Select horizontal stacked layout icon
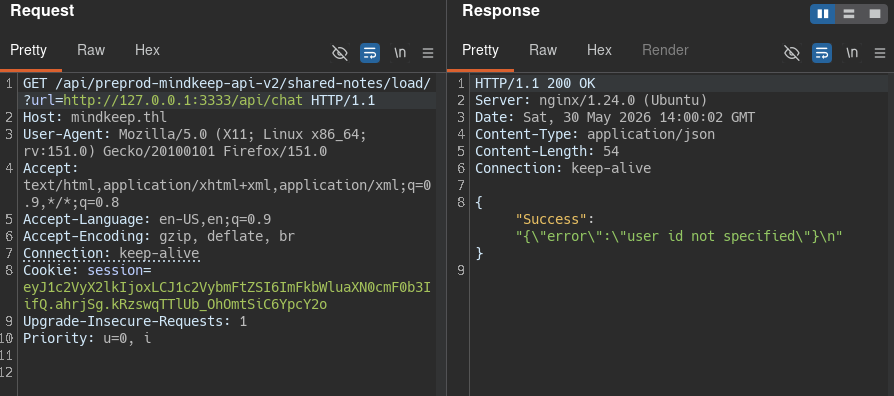The image size is (894, 396). (849, 14)
